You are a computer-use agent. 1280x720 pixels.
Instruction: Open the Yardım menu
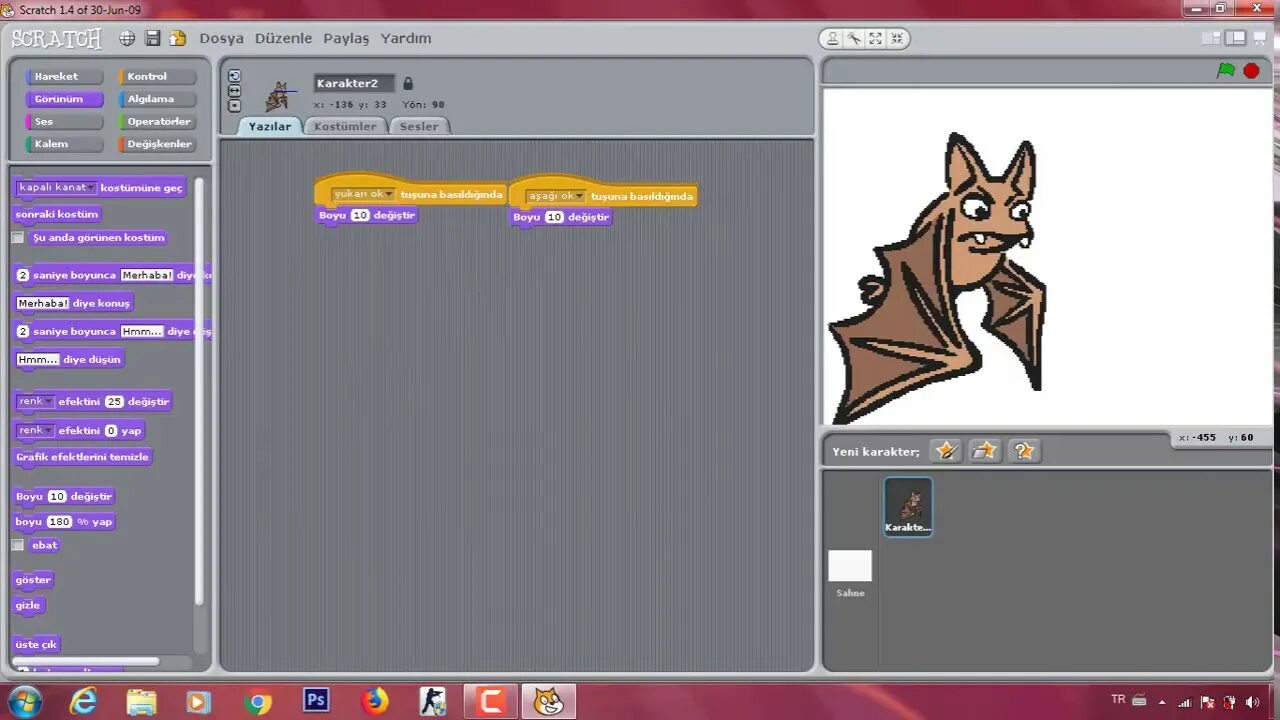tap(406, 38)
